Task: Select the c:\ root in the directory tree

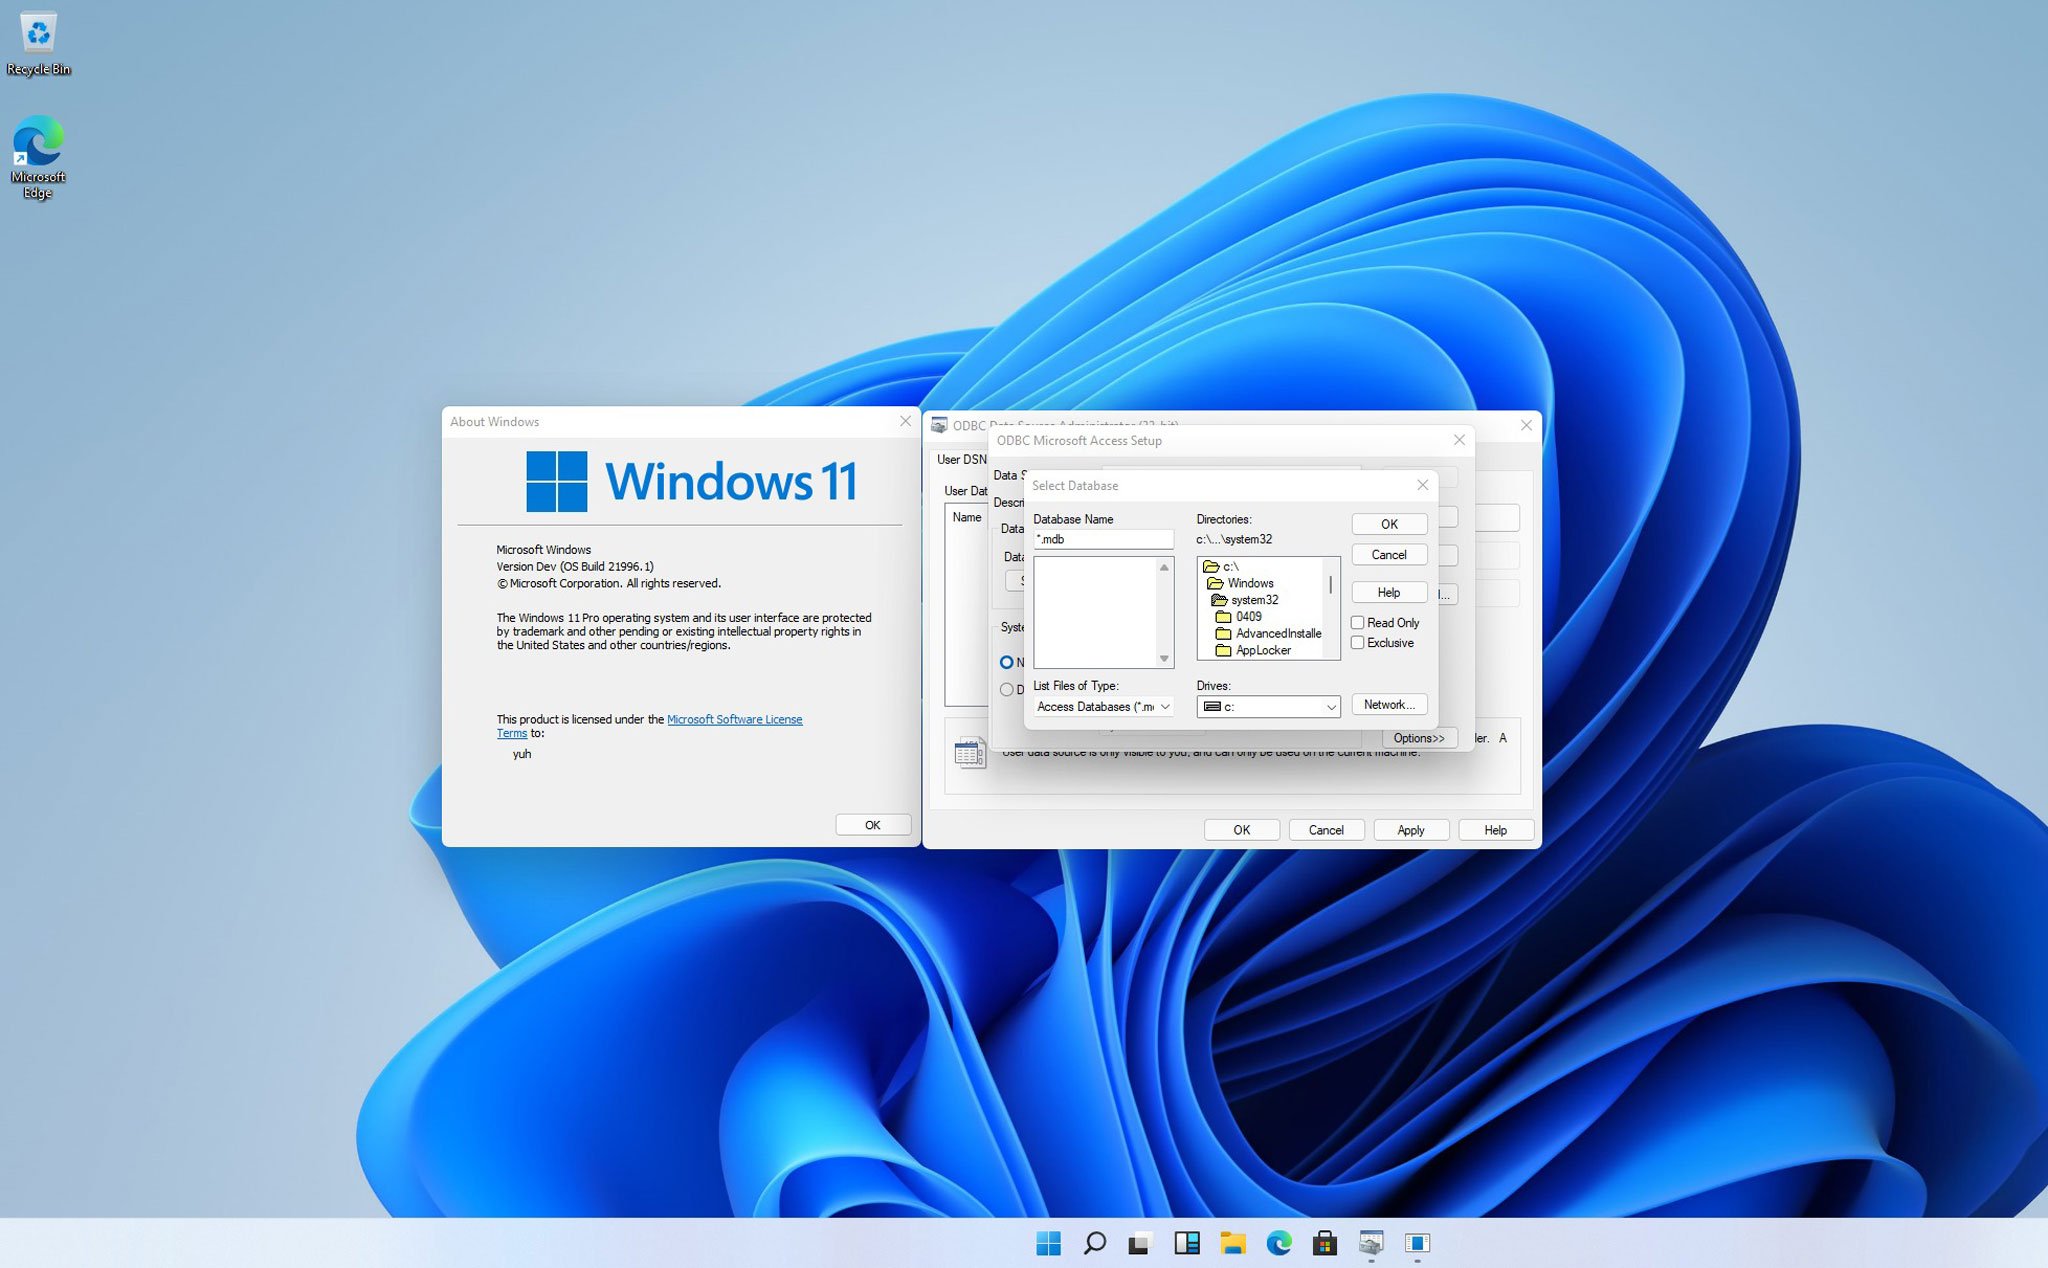Action: tap(1232, 566)
